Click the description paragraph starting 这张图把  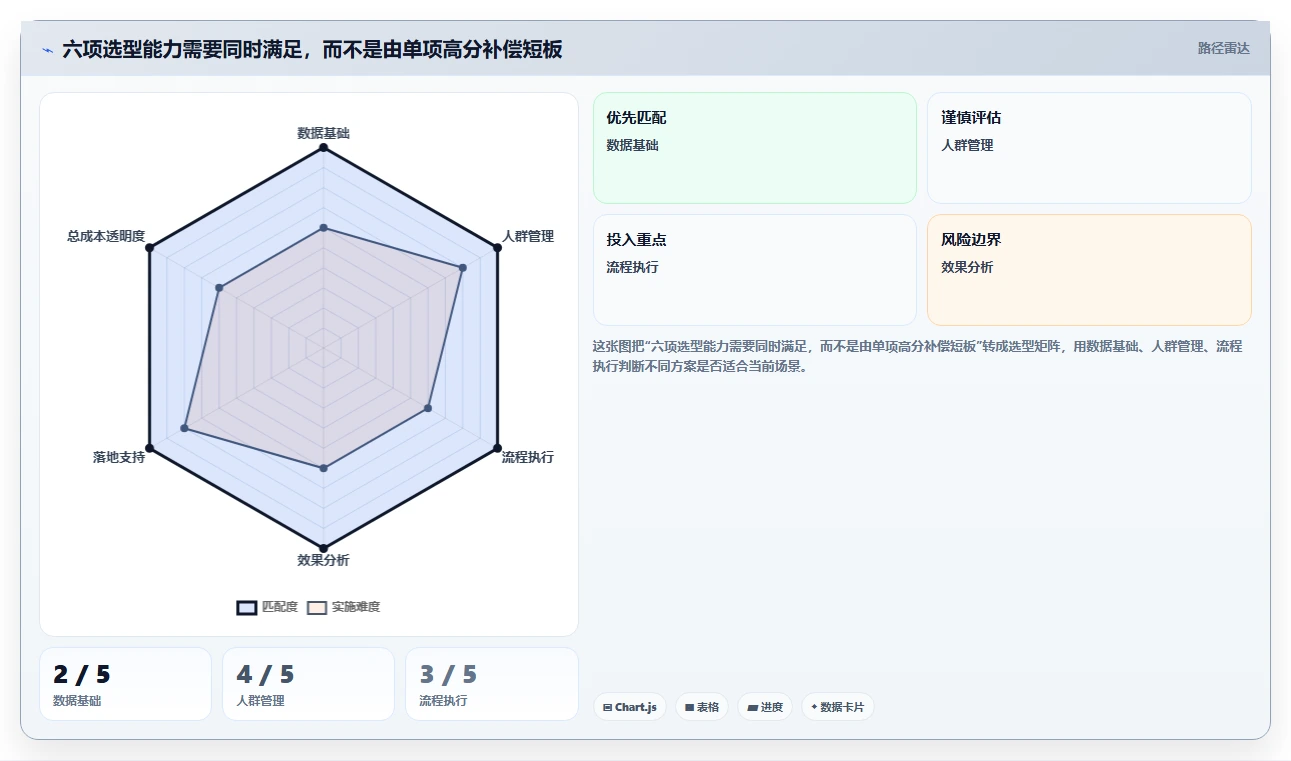pyautogui.click(x=917, y=356)
